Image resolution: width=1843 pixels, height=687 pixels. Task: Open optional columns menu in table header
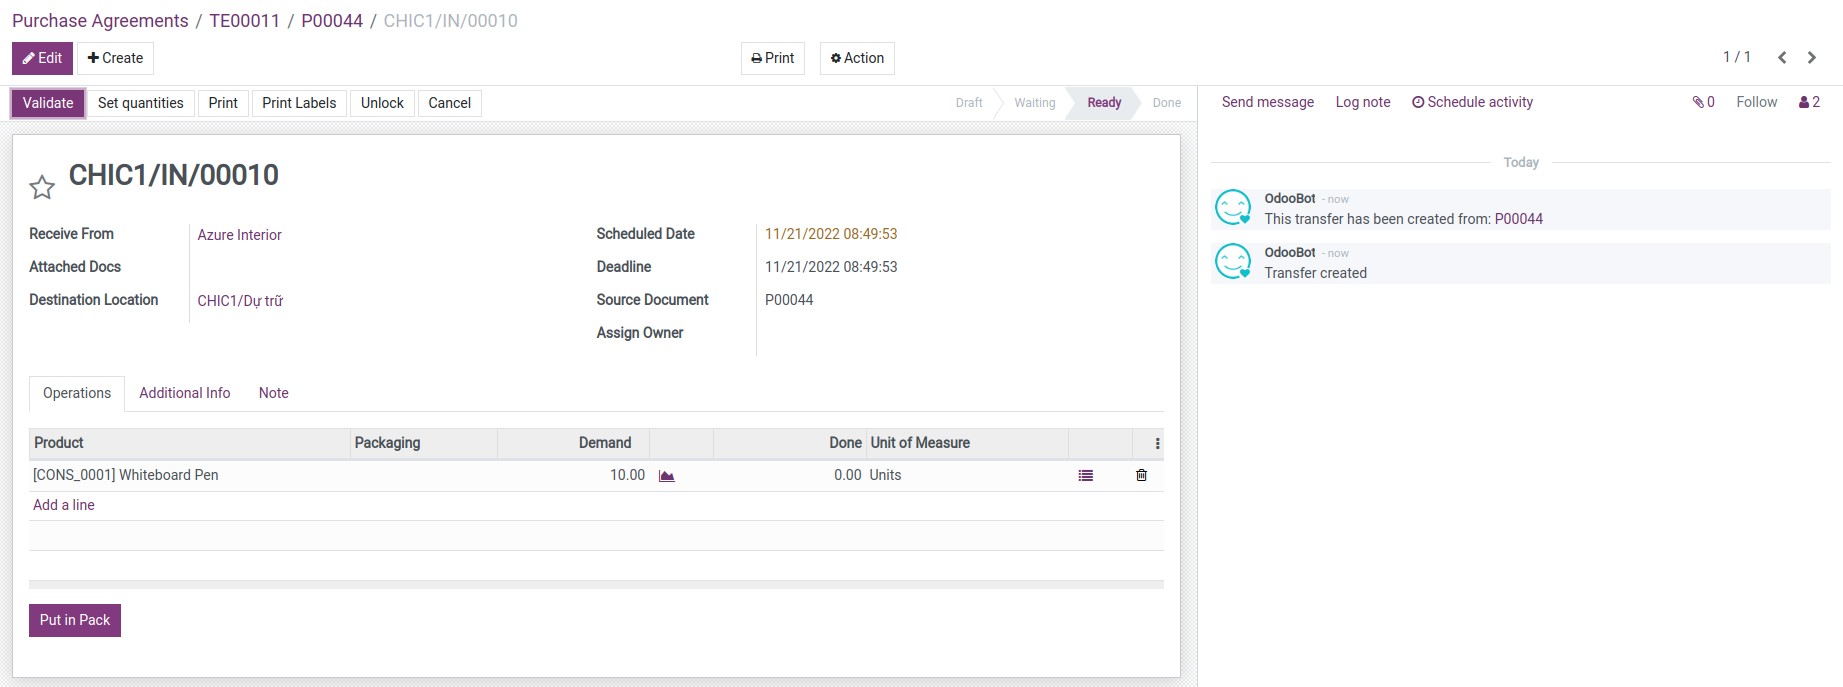click(x=1157, y=444)
